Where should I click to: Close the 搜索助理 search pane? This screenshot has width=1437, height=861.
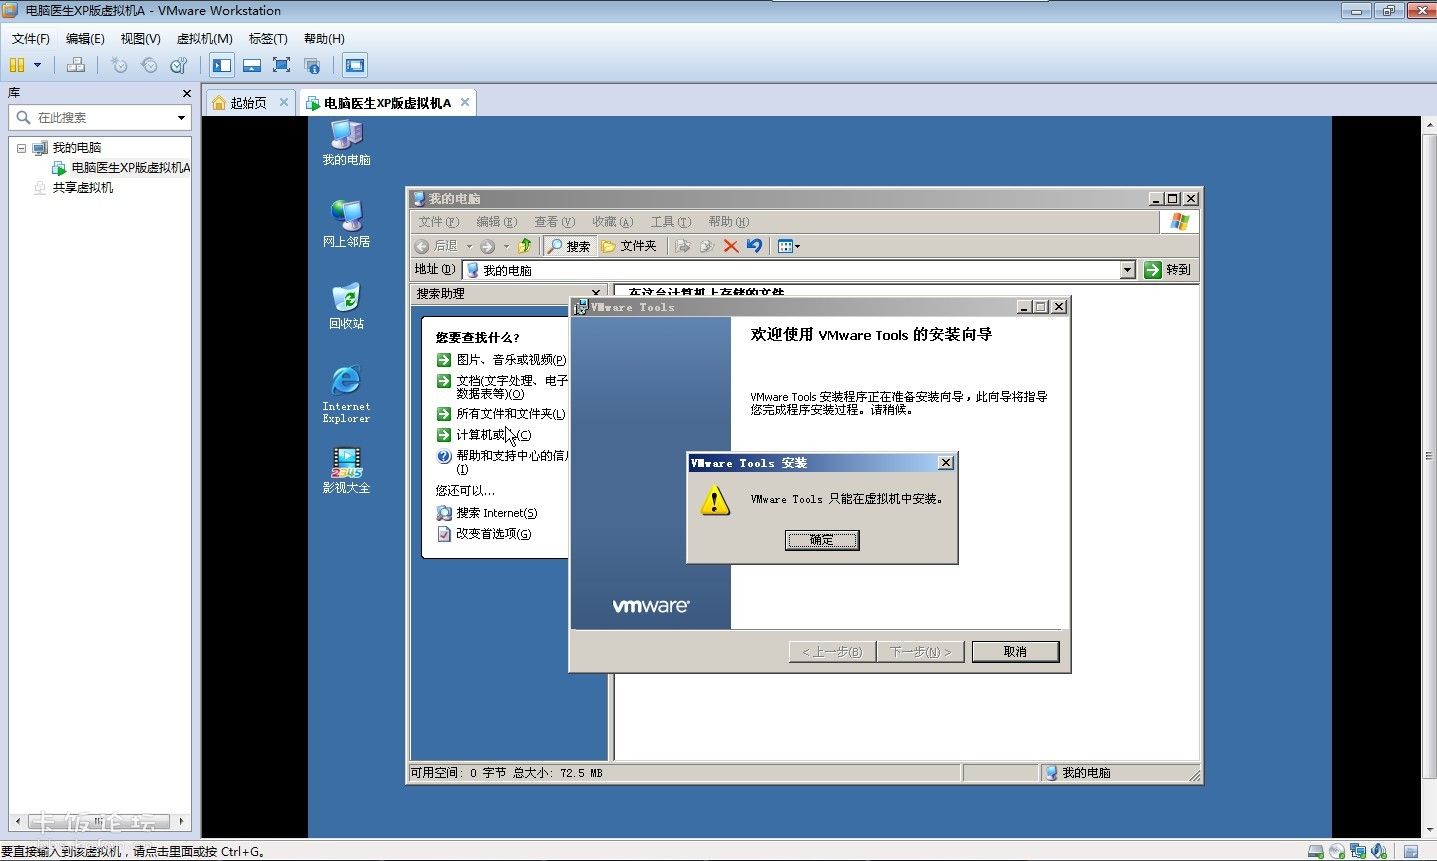pos(596,294)
